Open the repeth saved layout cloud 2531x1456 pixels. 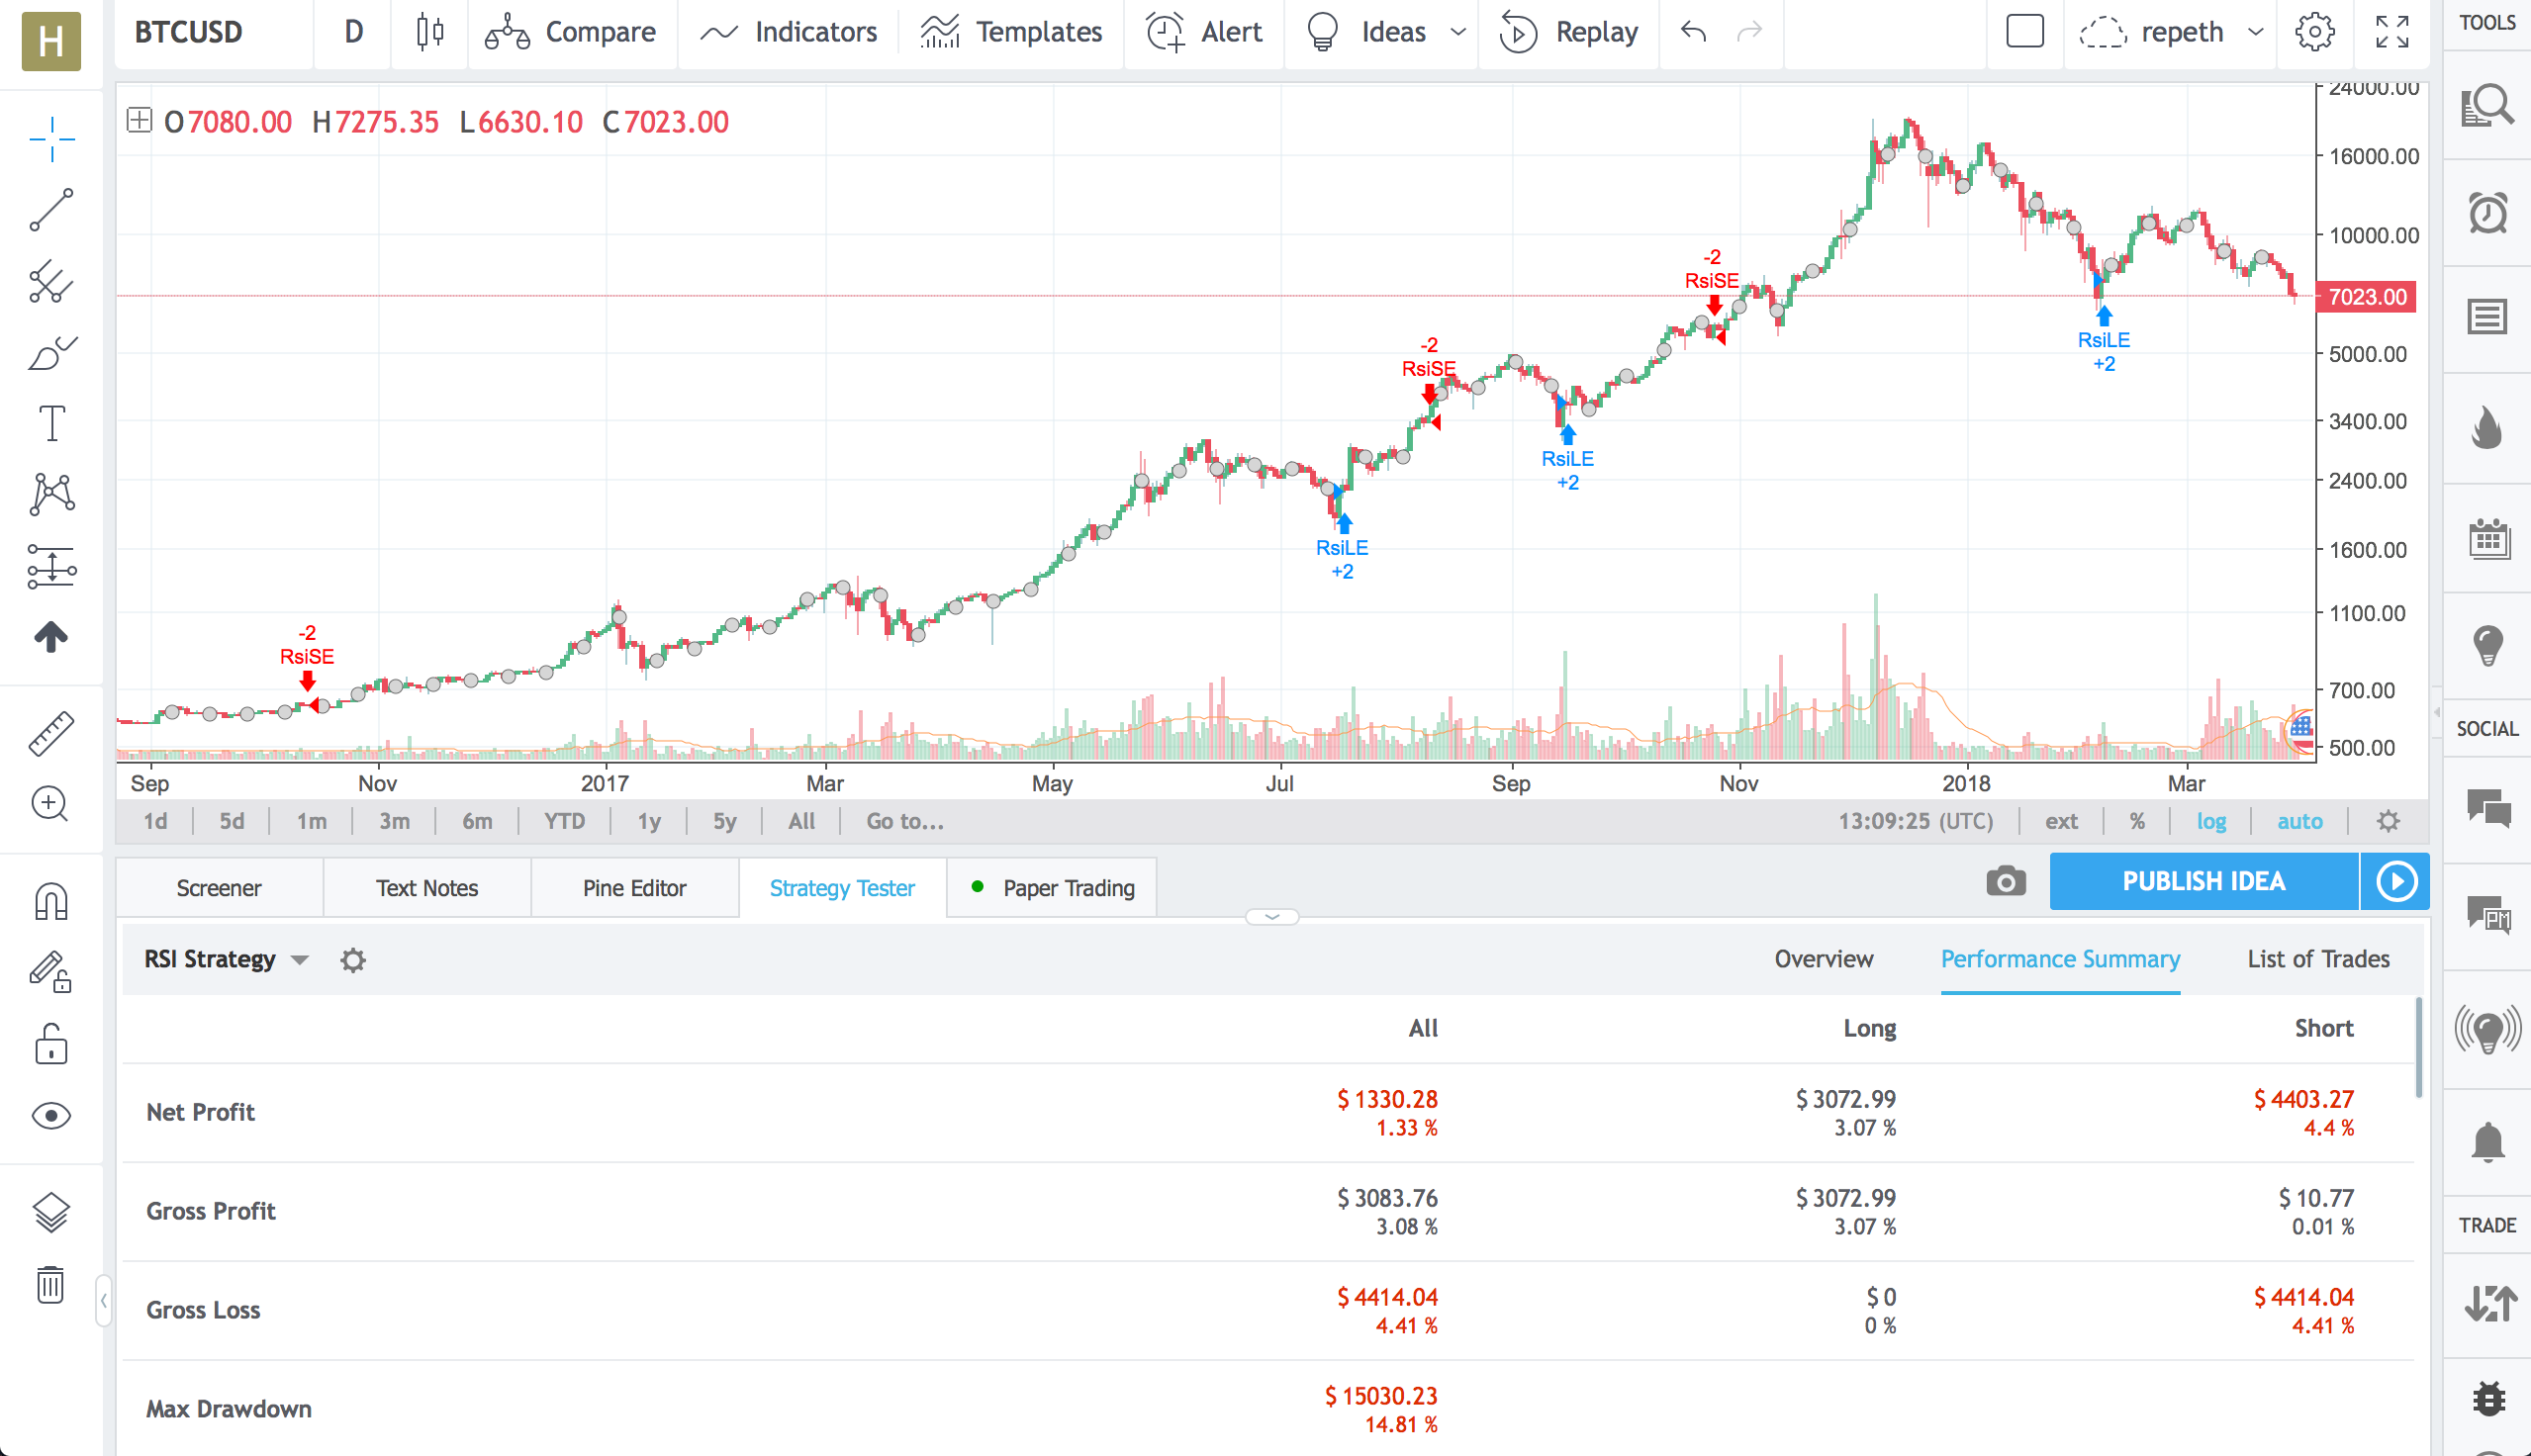click(2151, 32)
